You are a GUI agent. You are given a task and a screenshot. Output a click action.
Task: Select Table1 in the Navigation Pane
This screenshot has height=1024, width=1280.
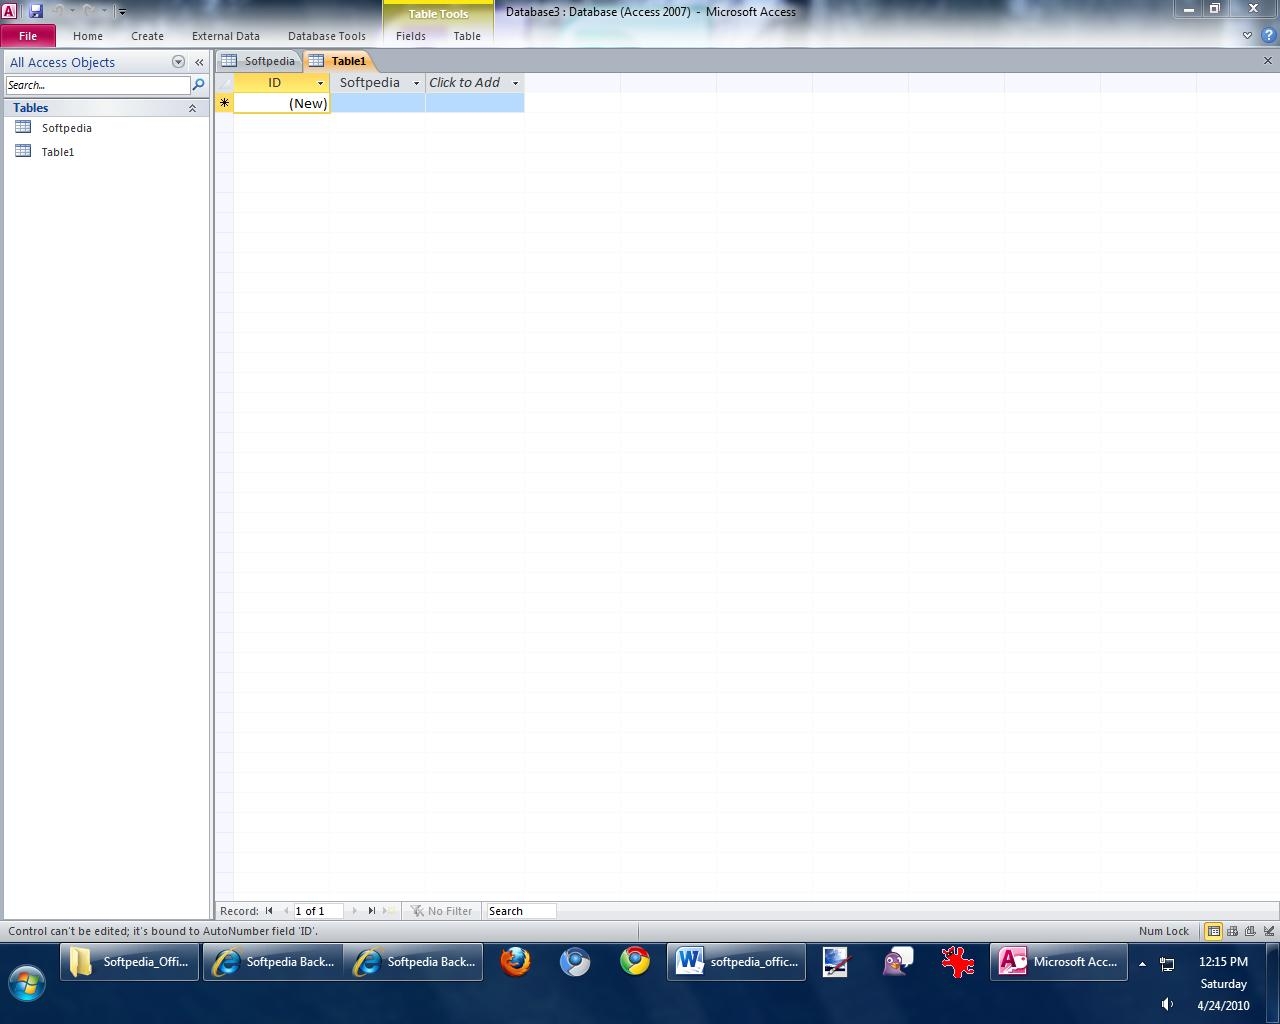[58, 152]
